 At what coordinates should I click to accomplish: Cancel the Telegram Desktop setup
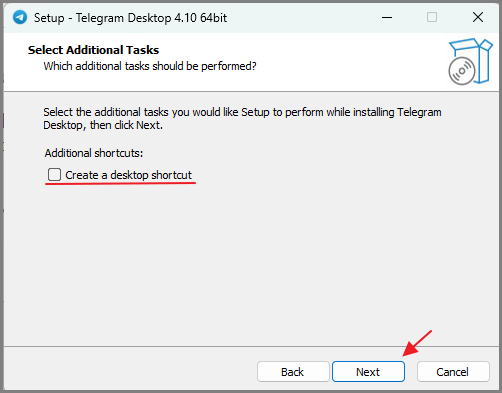click(453, 371)
